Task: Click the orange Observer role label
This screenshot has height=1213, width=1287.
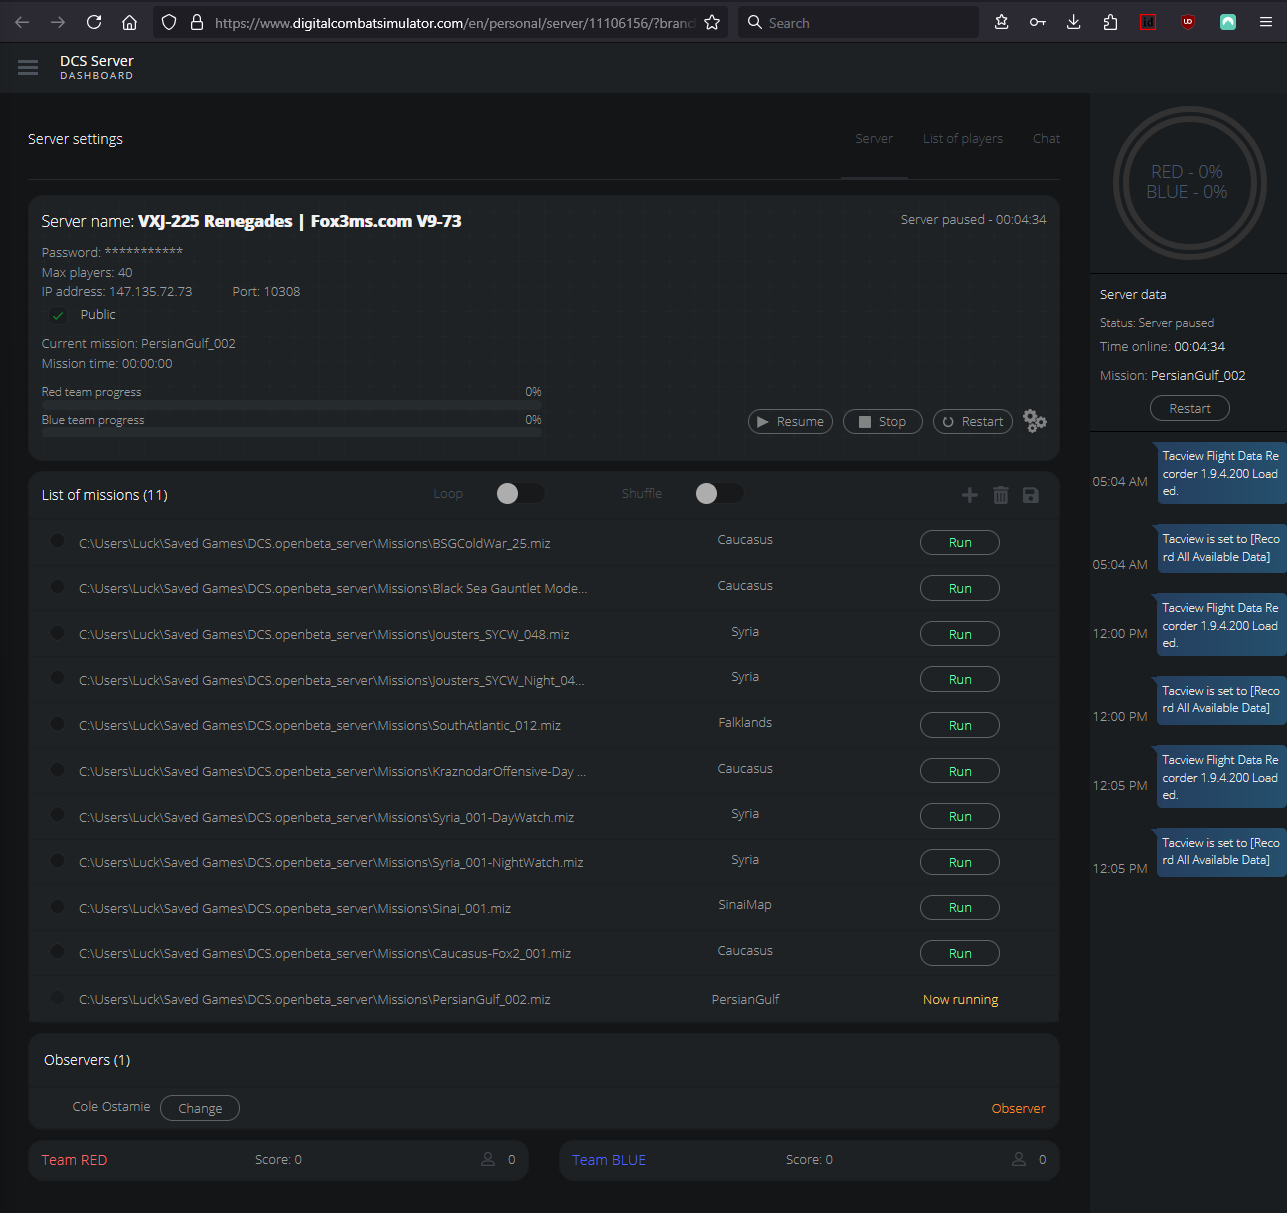Action: (1018, 1109)
